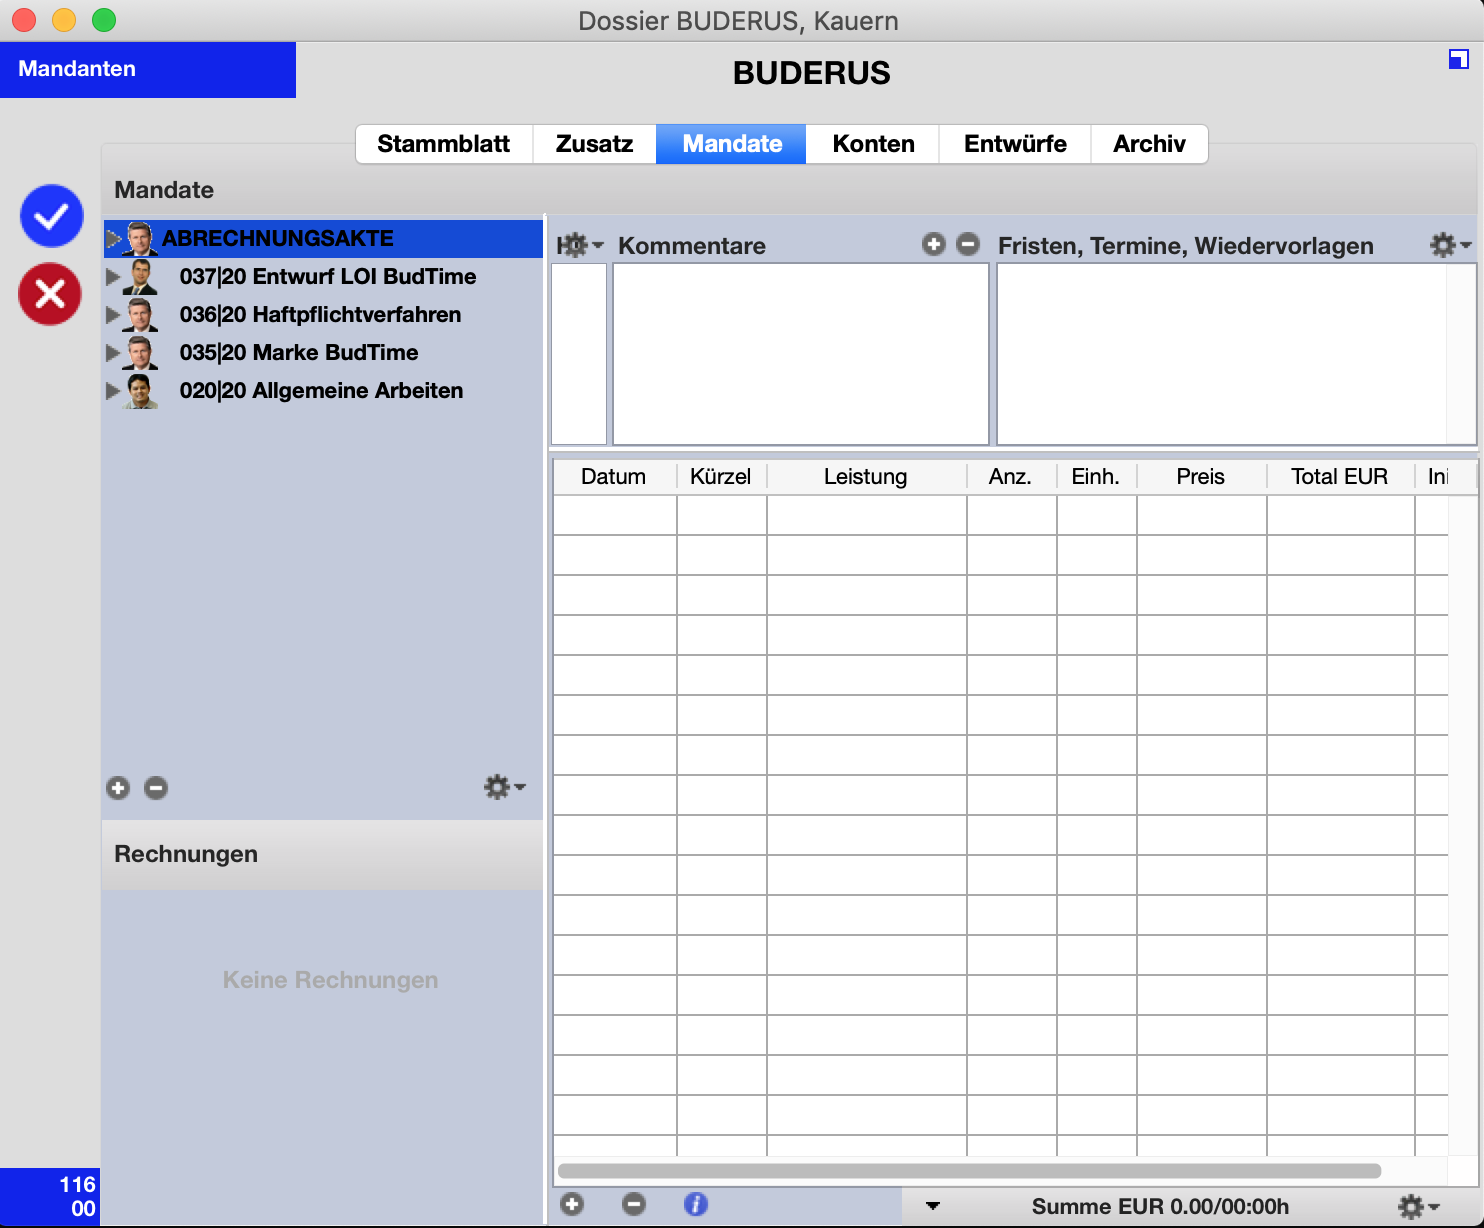The width and height of the screenshot is (1484, 1228).
Task: Select 020|20 Allgemeine Arbeiten
Action: coord(323,391)
